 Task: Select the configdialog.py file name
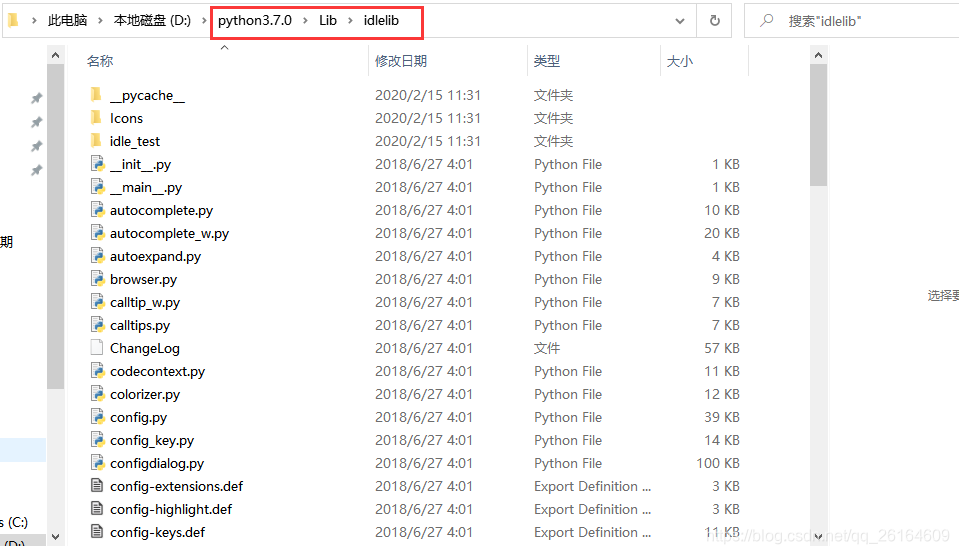(157, 464)
